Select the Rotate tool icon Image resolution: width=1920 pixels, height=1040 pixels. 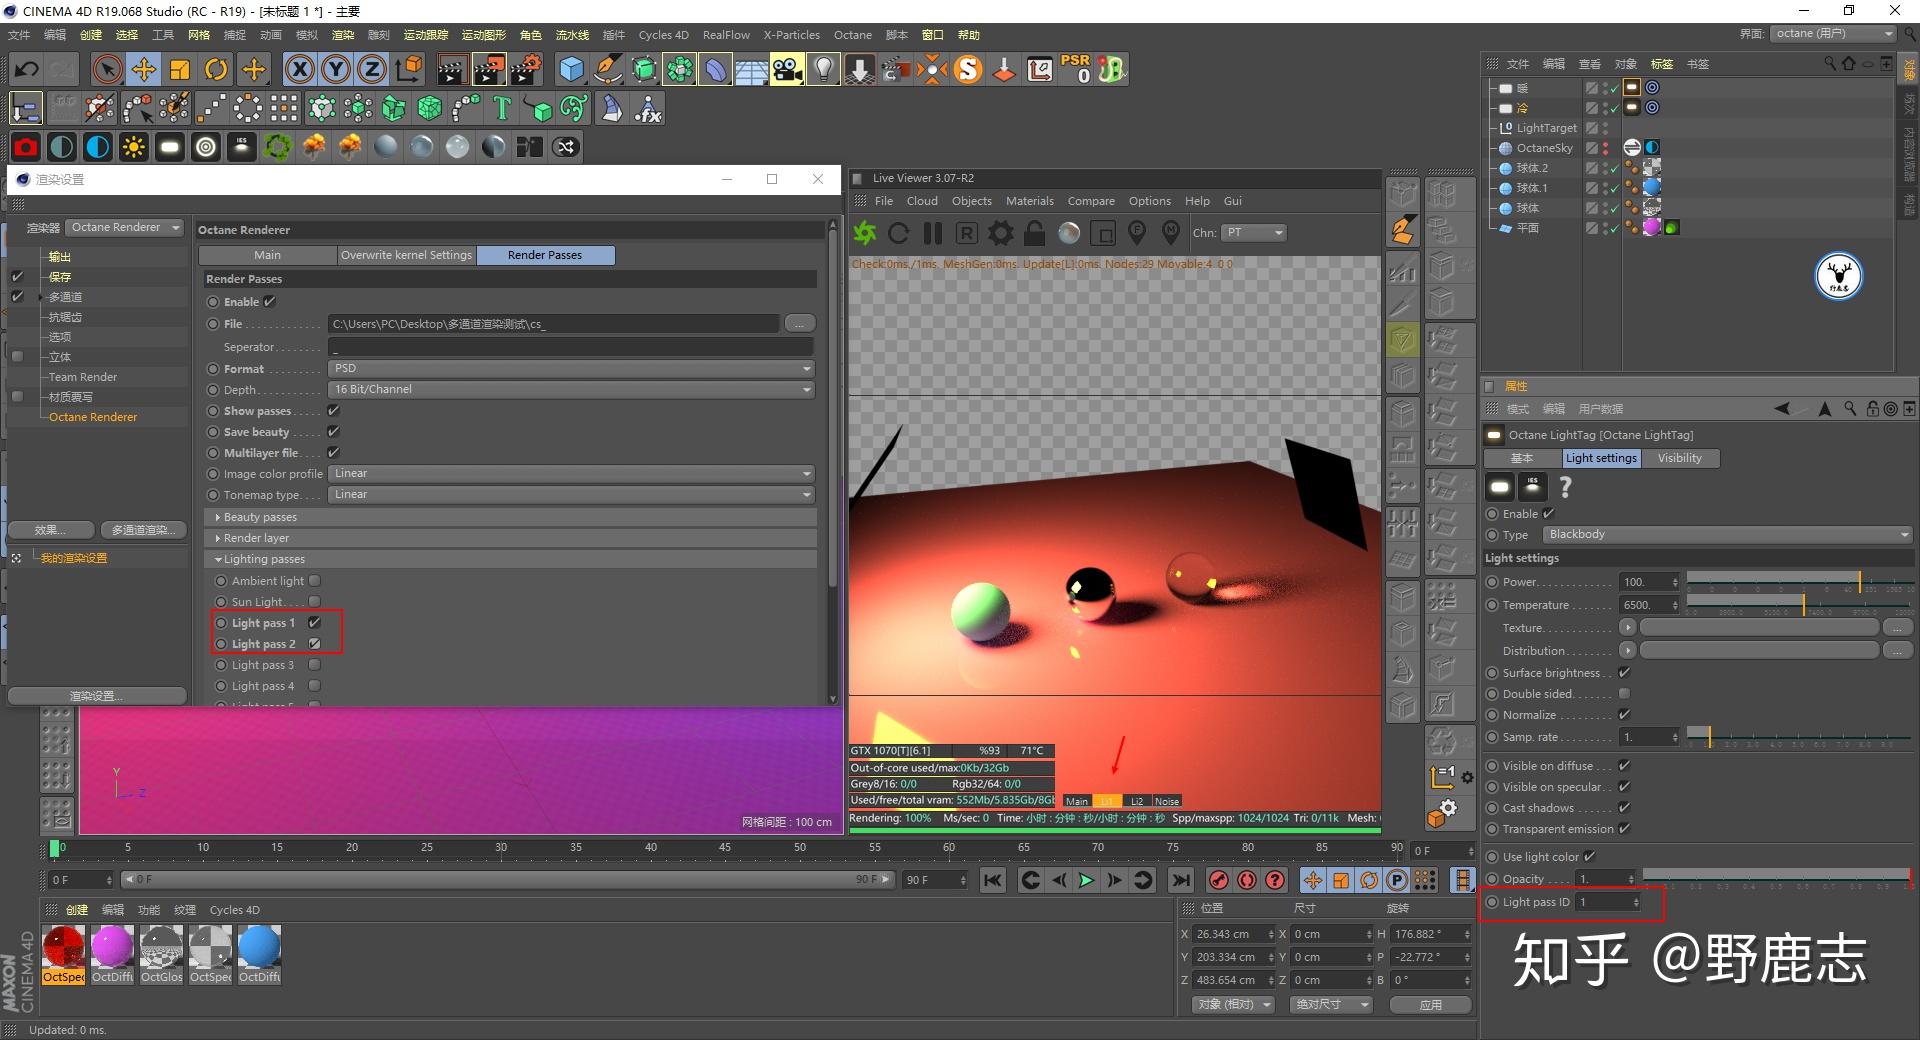(216, 69)
